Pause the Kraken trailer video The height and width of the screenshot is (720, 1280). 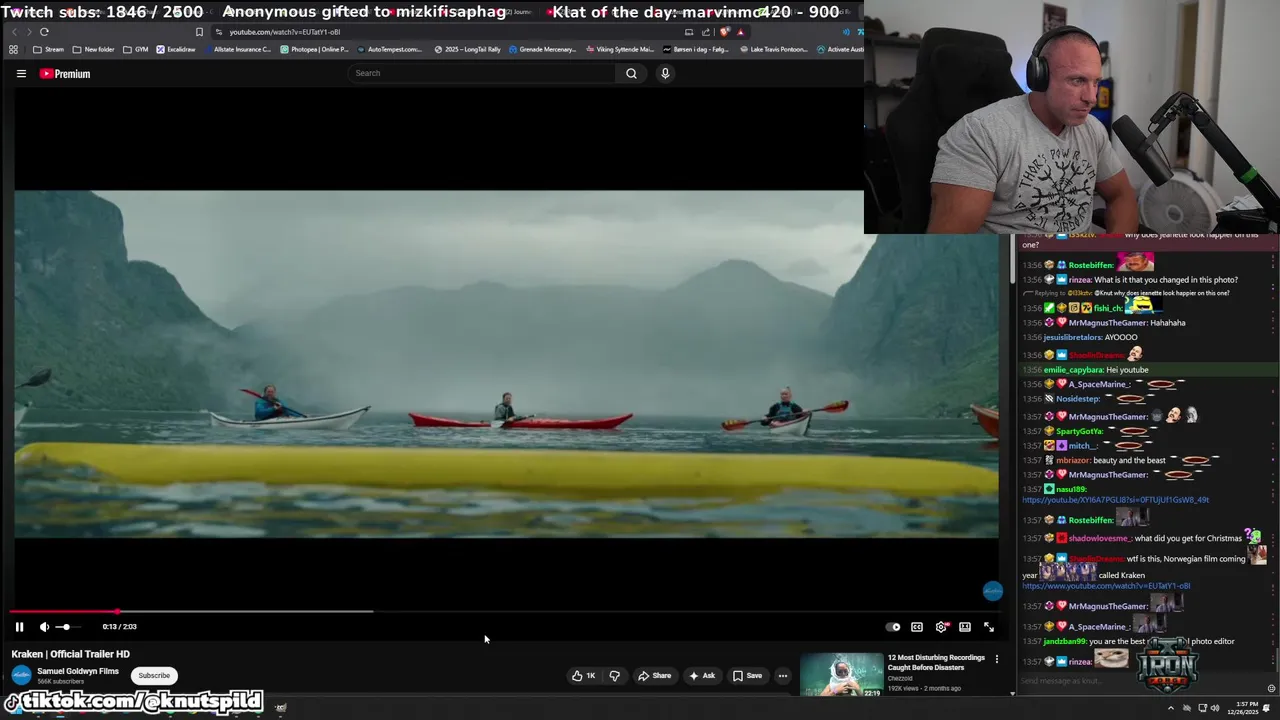tap(19, 627)
